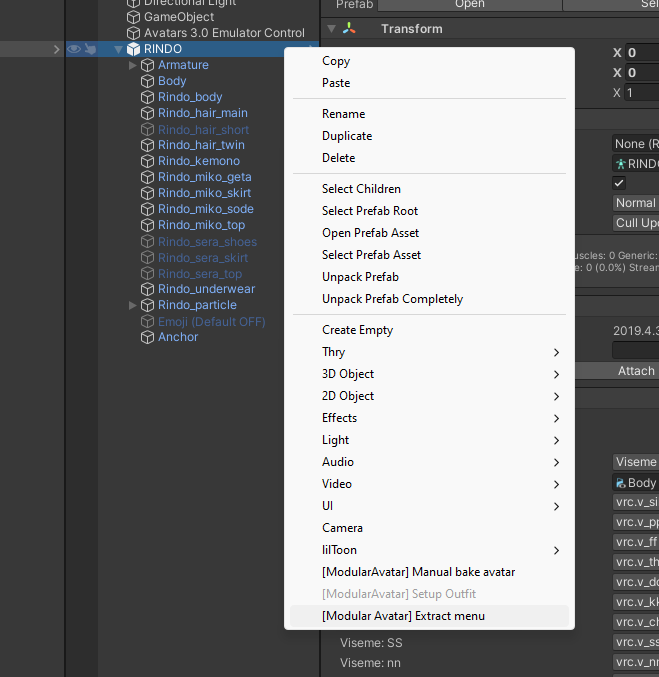Click the Rindo_particle cube icon
Image resolution: width=659 pixels, height=677 pixels.
[147, 305]
